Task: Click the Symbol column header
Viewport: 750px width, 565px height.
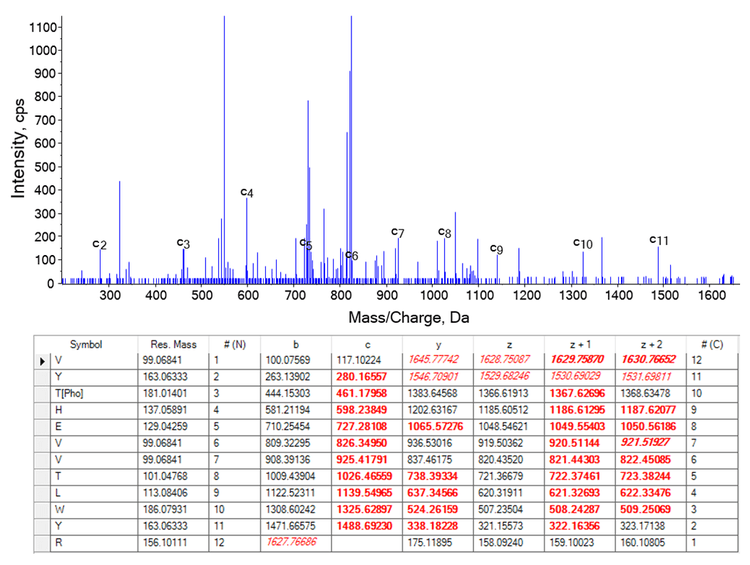Action: point(84,342)
